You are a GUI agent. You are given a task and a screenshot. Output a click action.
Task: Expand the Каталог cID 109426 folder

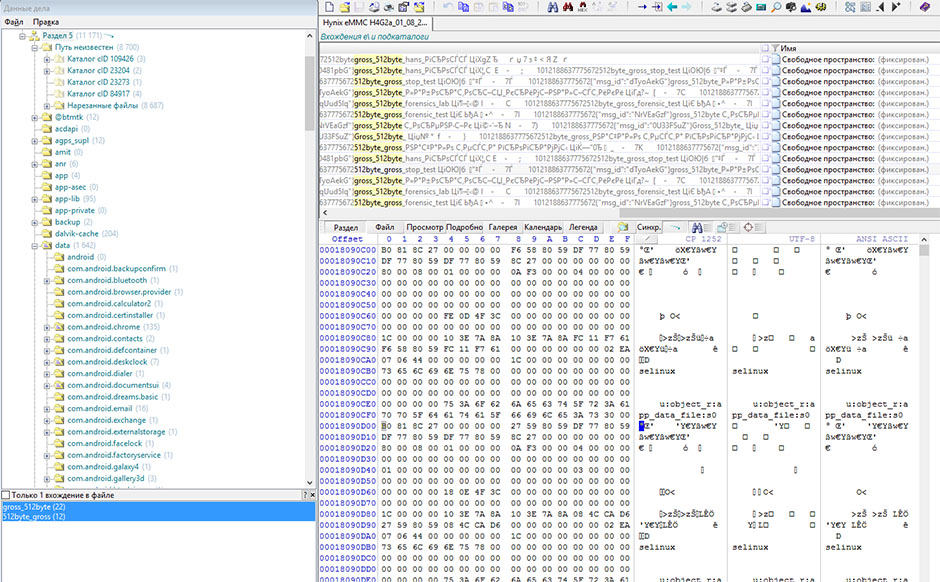[x=47, y=59]
